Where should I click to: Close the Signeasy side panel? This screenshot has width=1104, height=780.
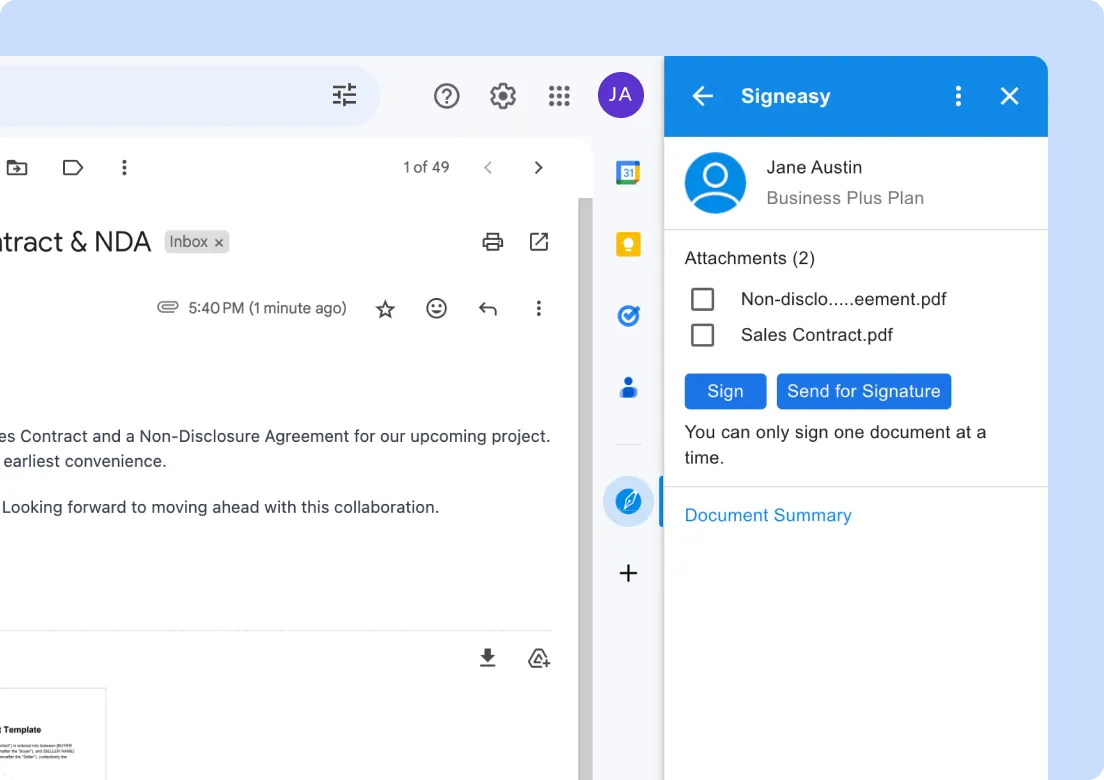tap(1010, 96)
